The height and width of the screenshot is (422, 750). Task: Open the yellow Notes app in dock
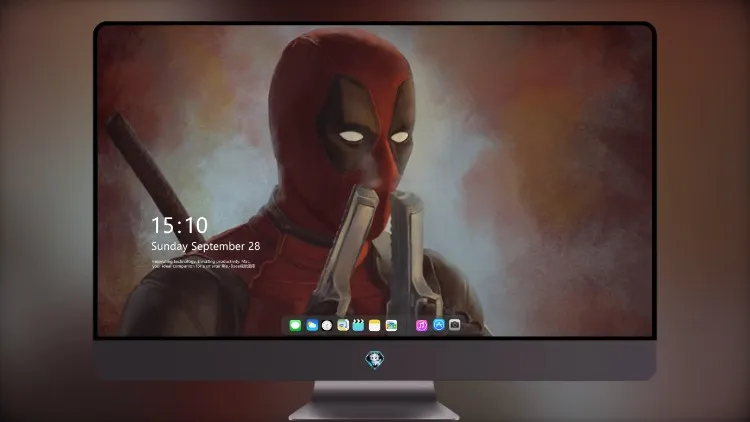(x=375, y=325)
